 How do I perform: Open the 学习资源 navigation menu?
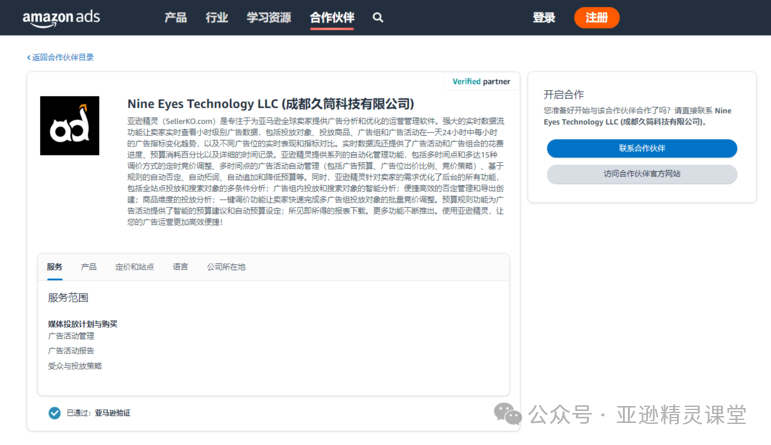coord(269,18)
